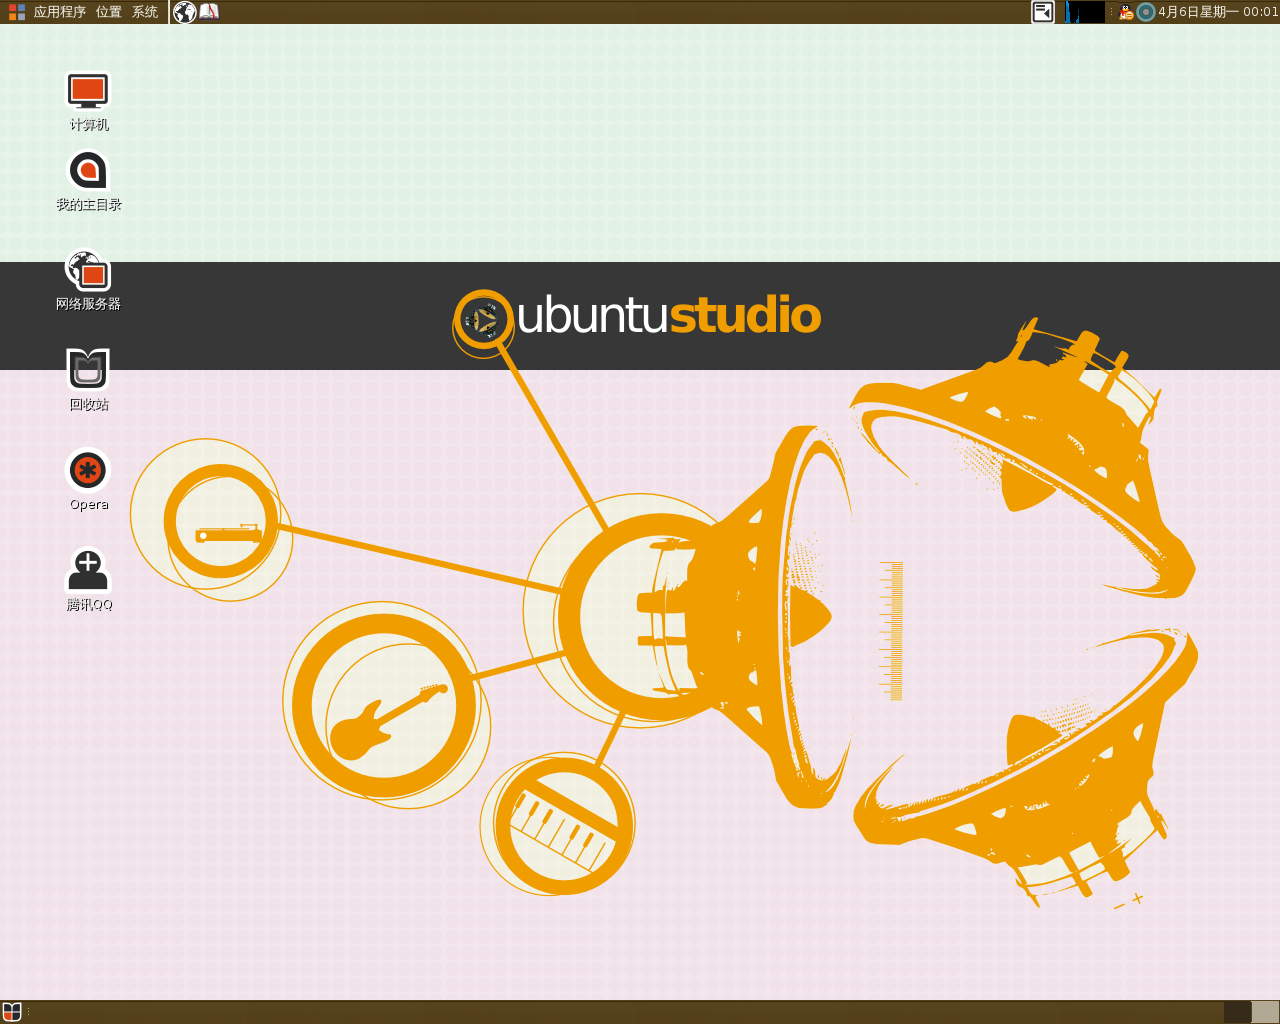Click the open book launcher in top panel
Viewport: 1280px width, 1024px height.
pyautogui.click(x=209, y=12)
